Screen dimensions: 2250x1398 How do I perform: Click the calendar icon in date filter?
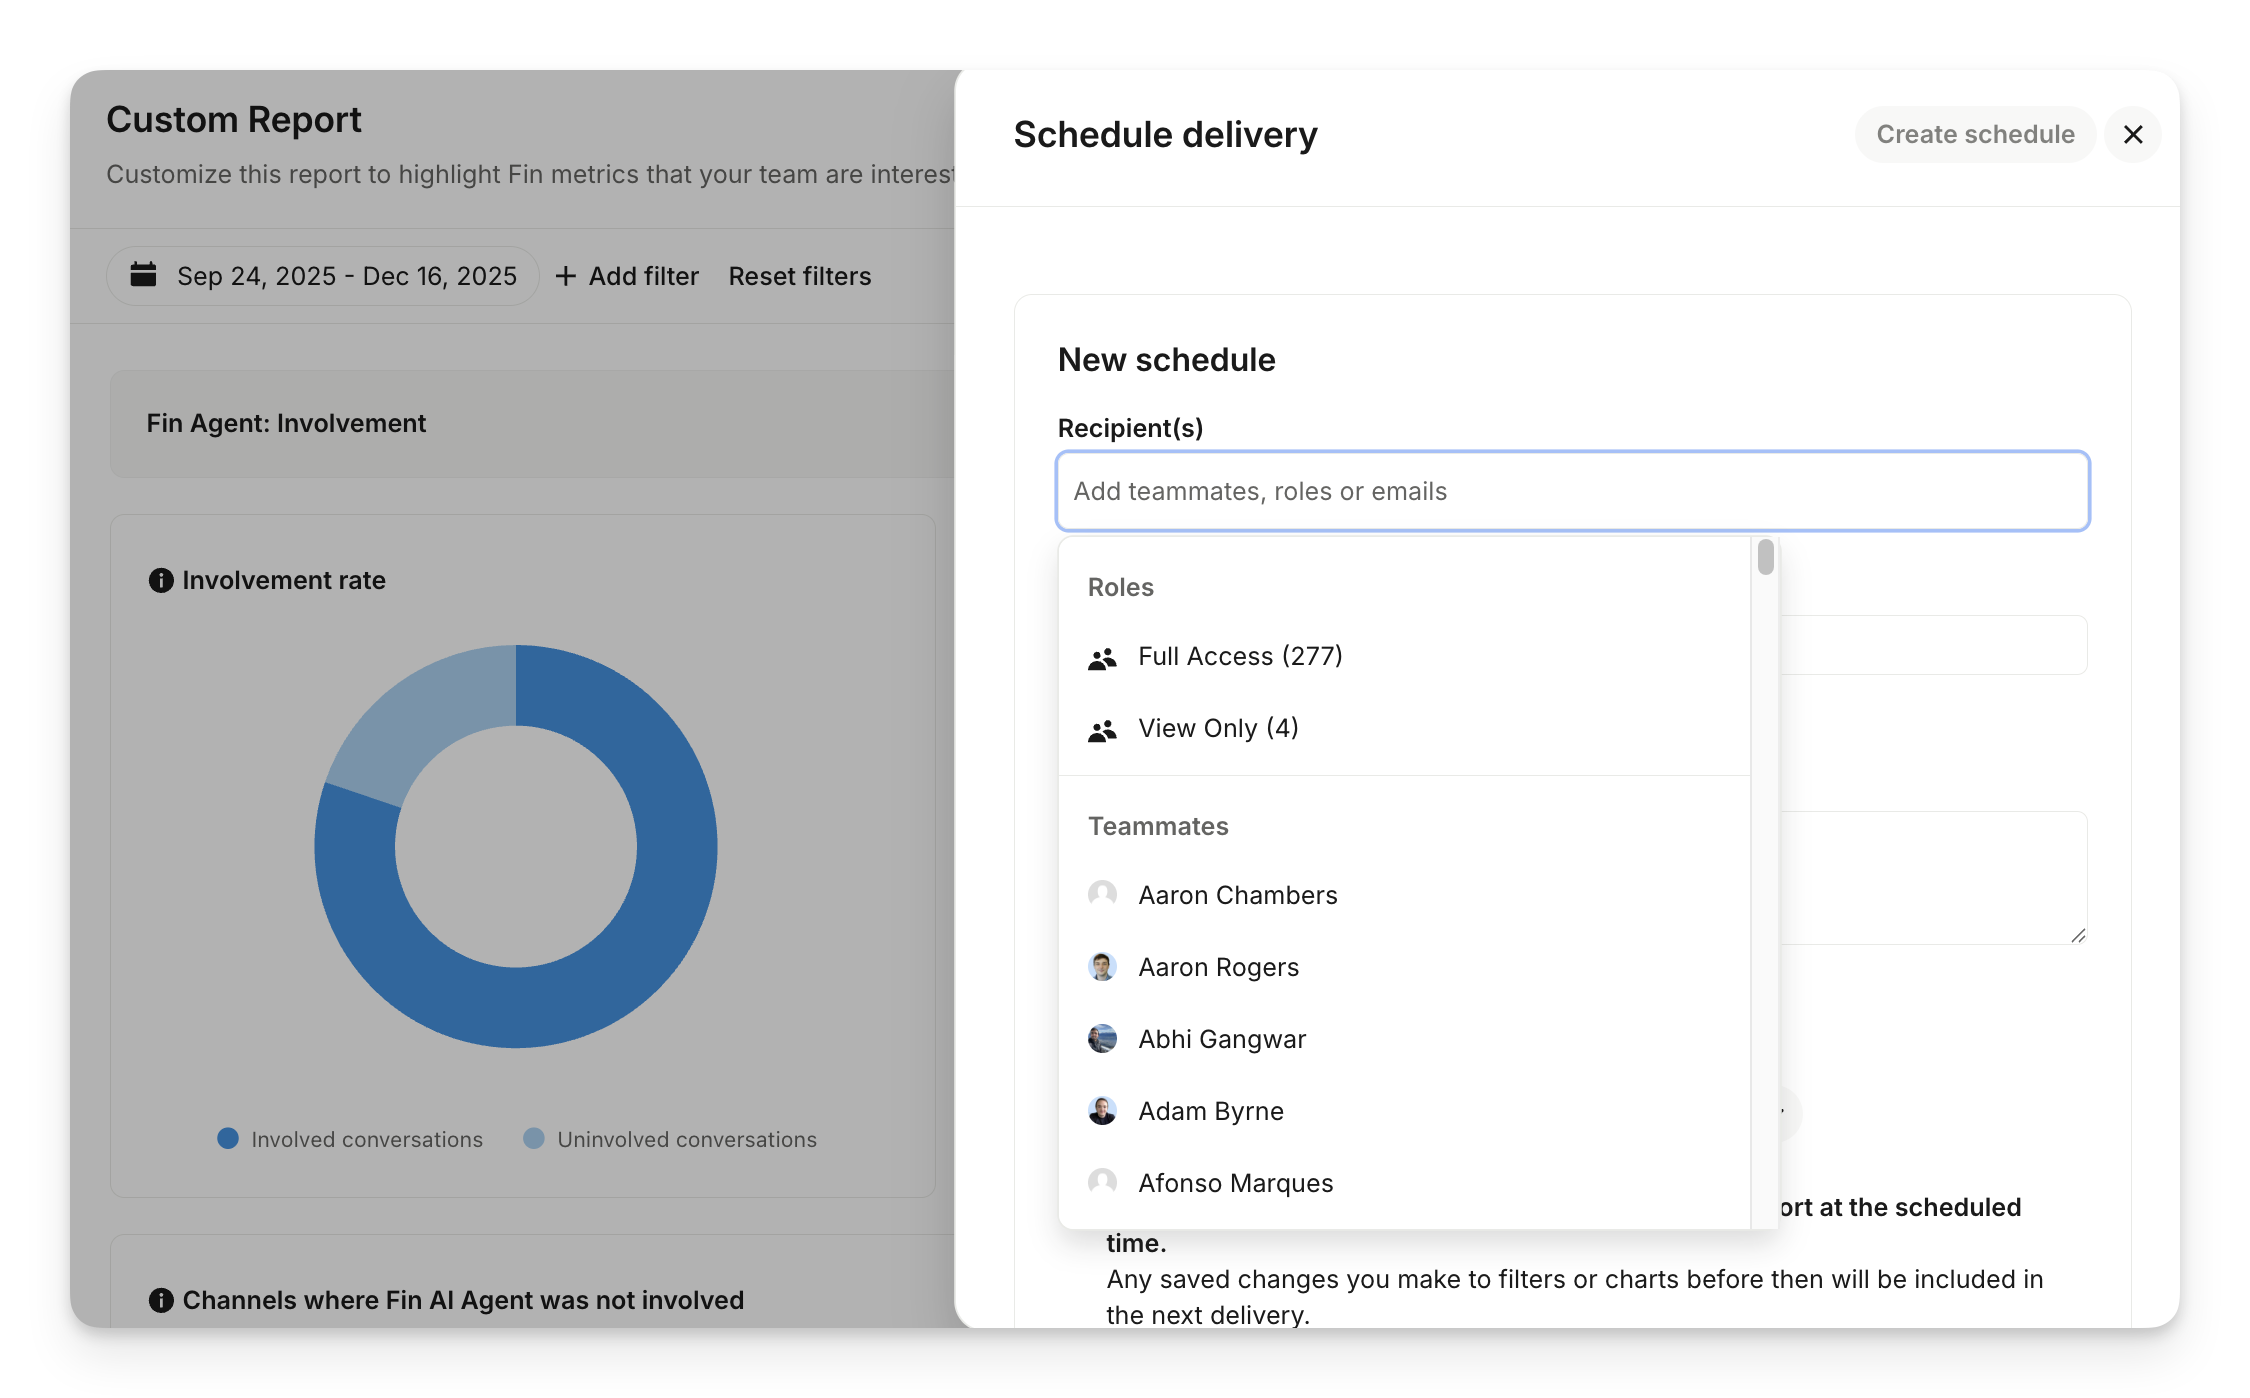[x=144, y=275]
